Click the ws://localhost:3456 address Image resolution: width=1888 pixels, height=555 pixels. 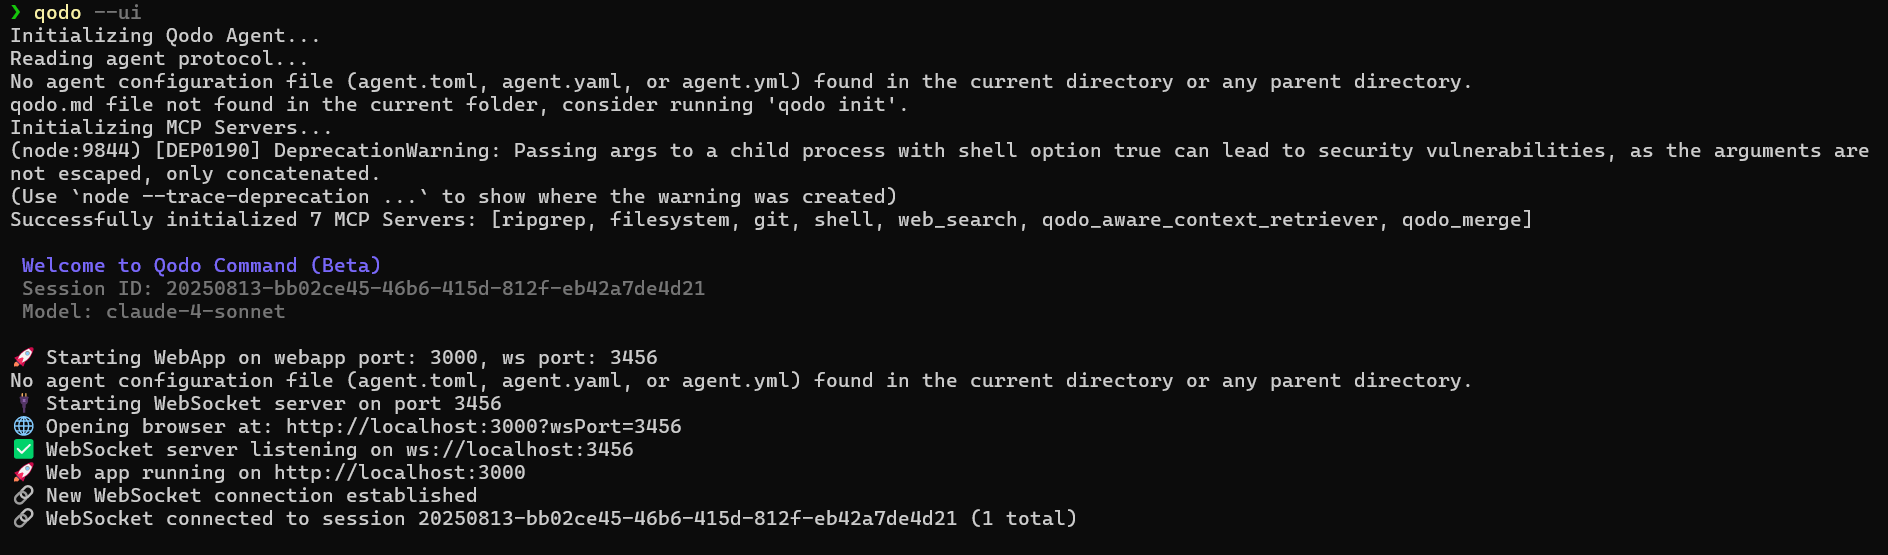pyautogui.click(x=519, y=450)
